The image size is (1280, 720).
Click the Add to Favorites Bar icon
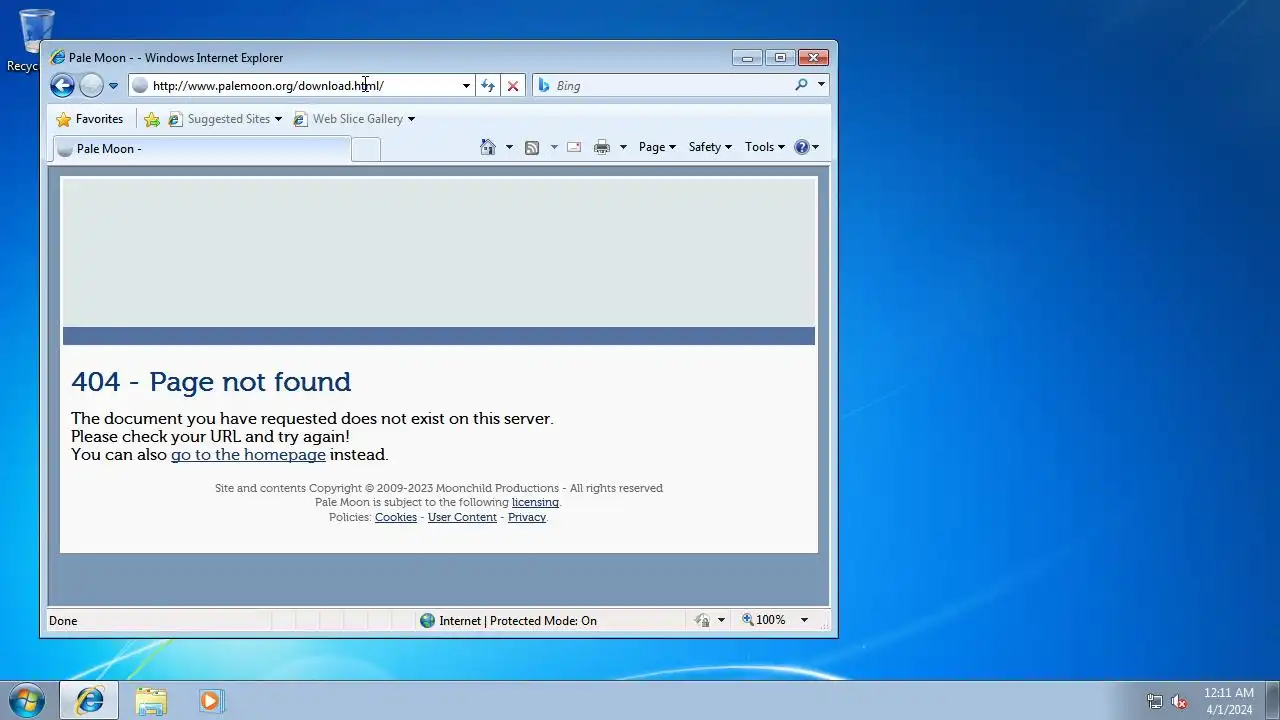click(152, 119)
